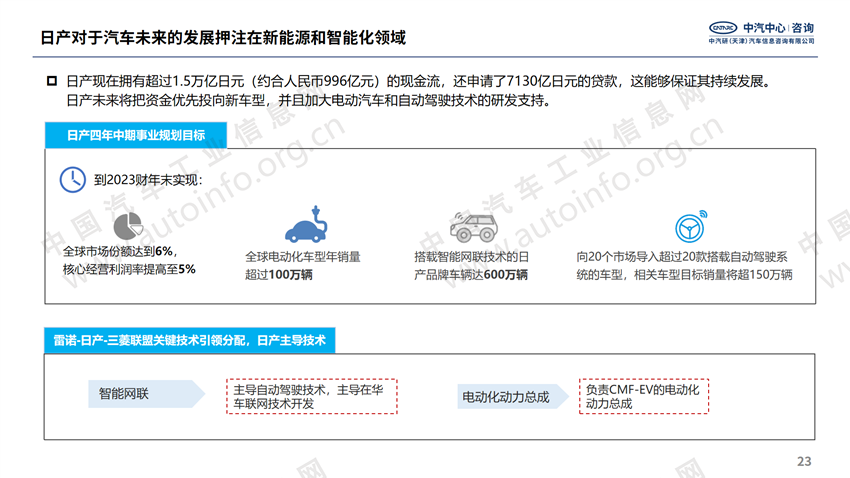Click the square bullet before 日产现在拥有
Viewport: 850px width, 478px height.
(52, 81)
